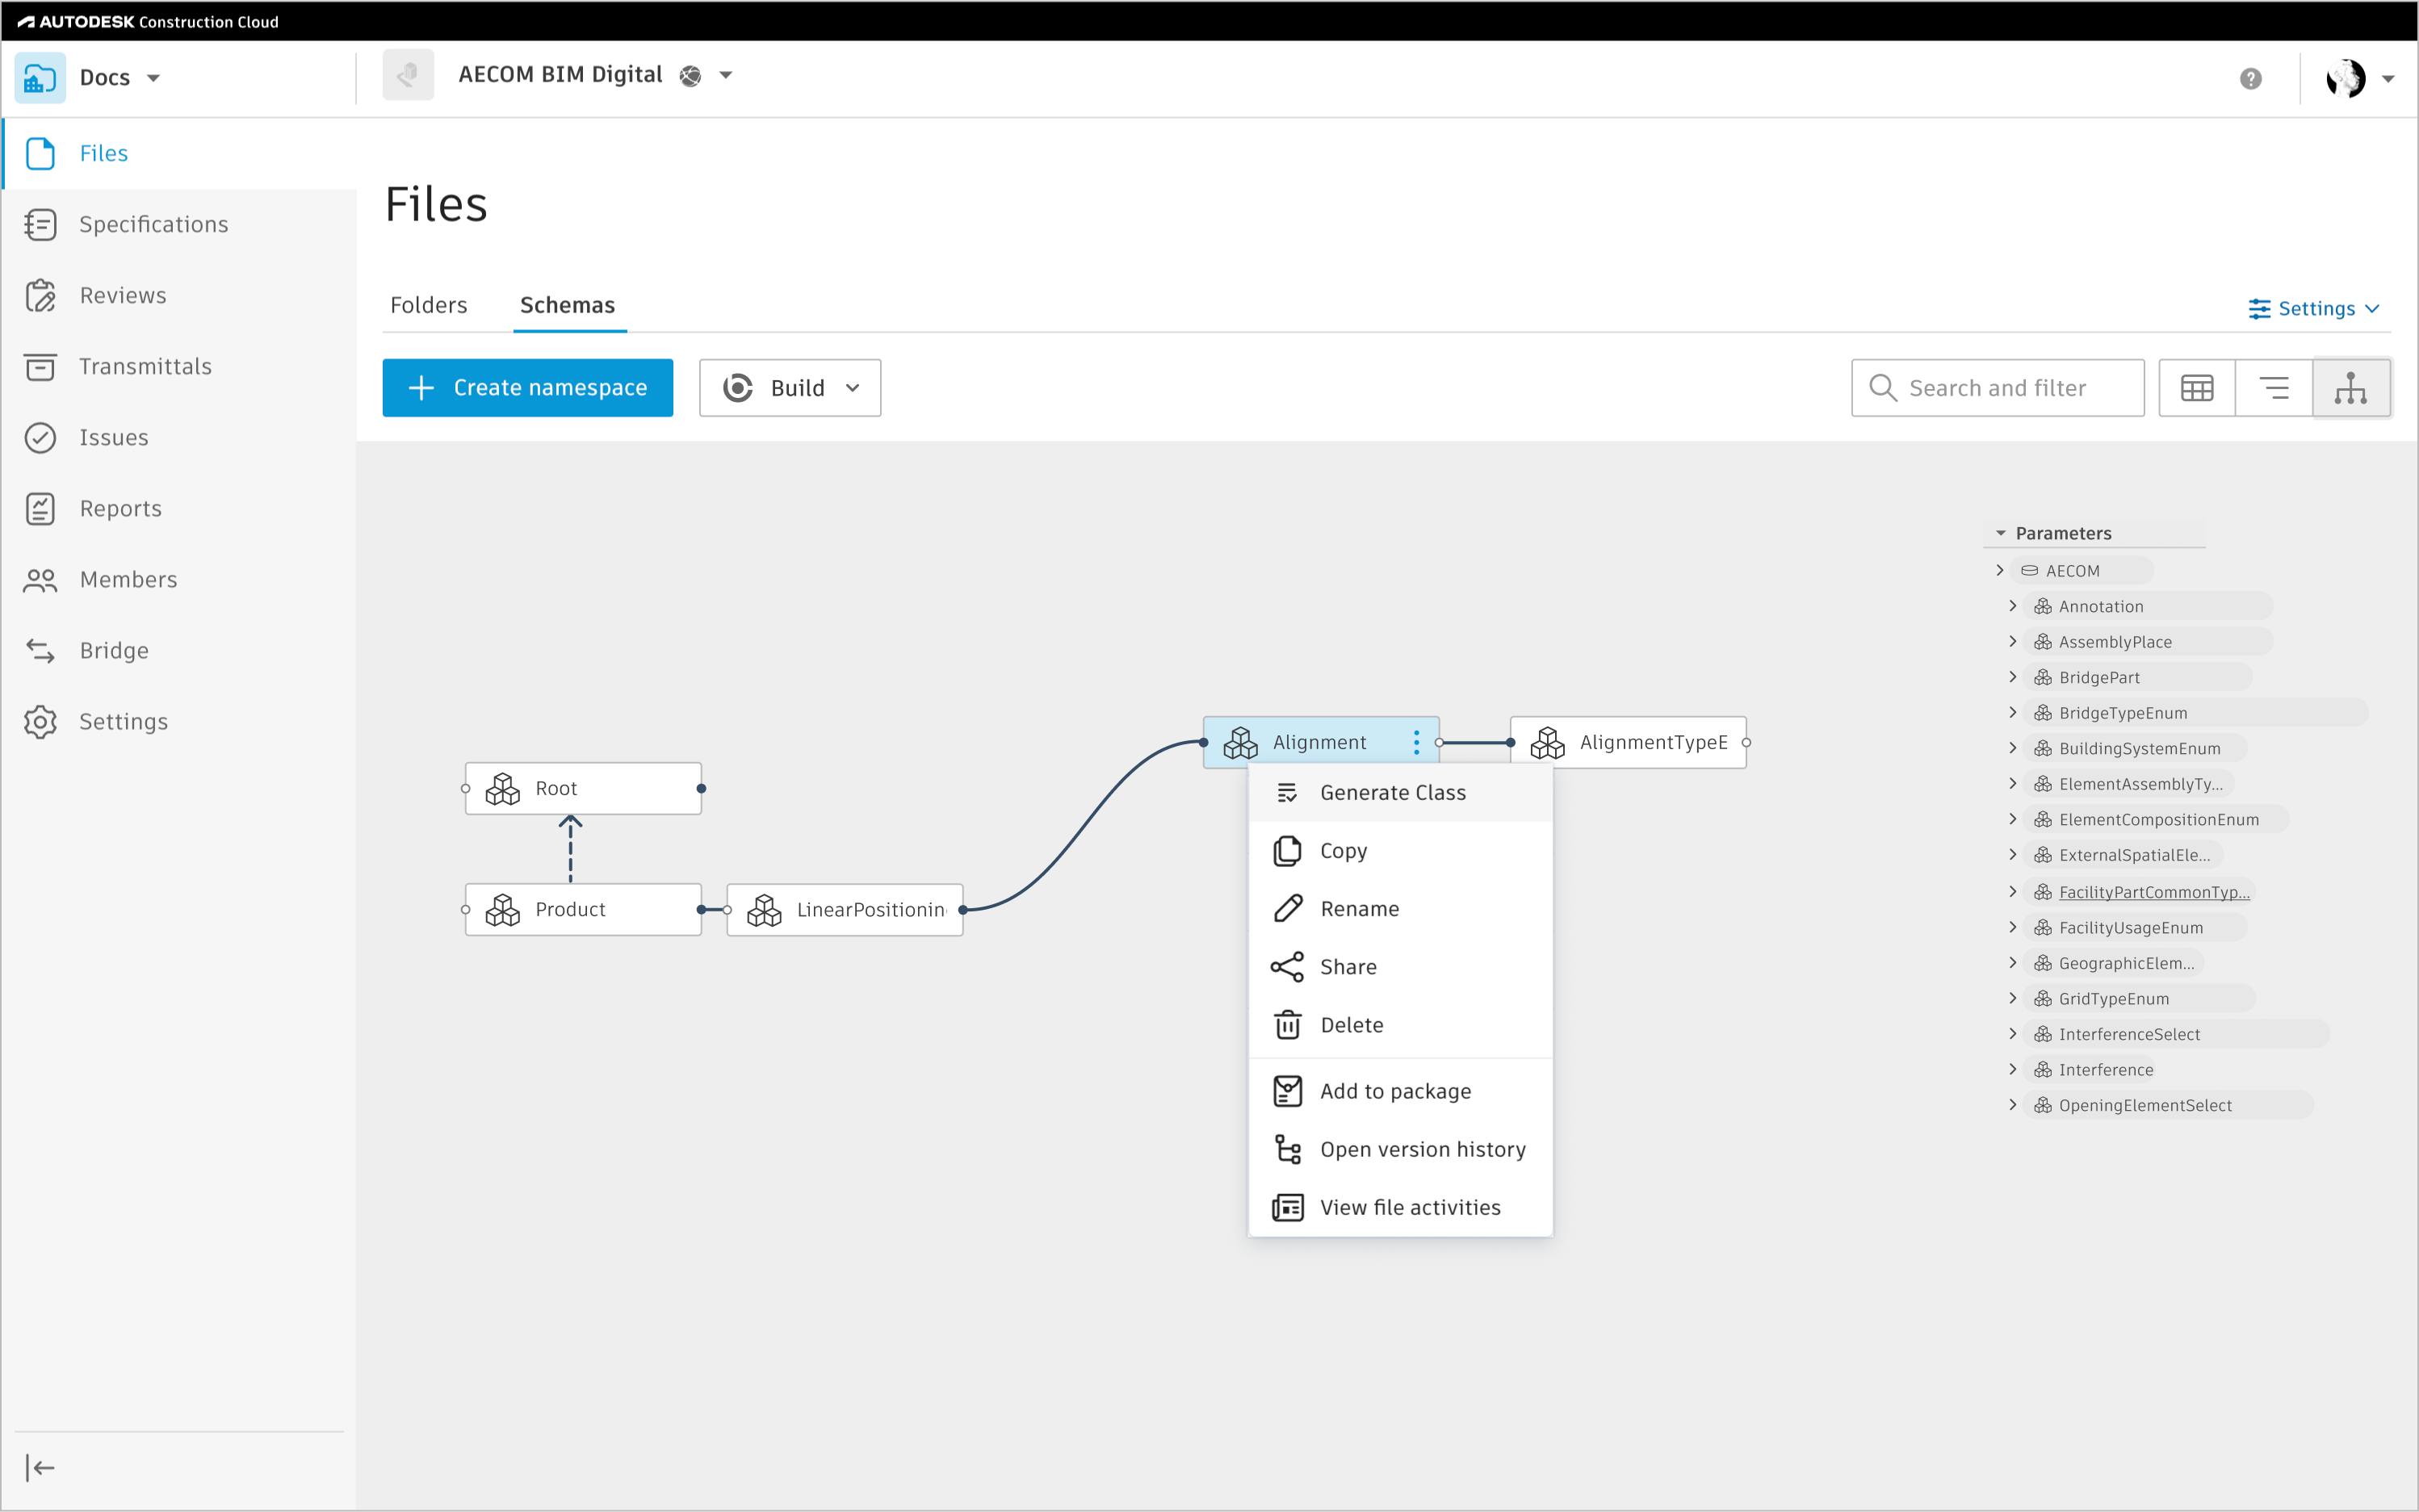Viewport: 2419px width, 1512px height.
Task: Click the AECOM BIM Digital project thumbnail
Action: point(408,75)
